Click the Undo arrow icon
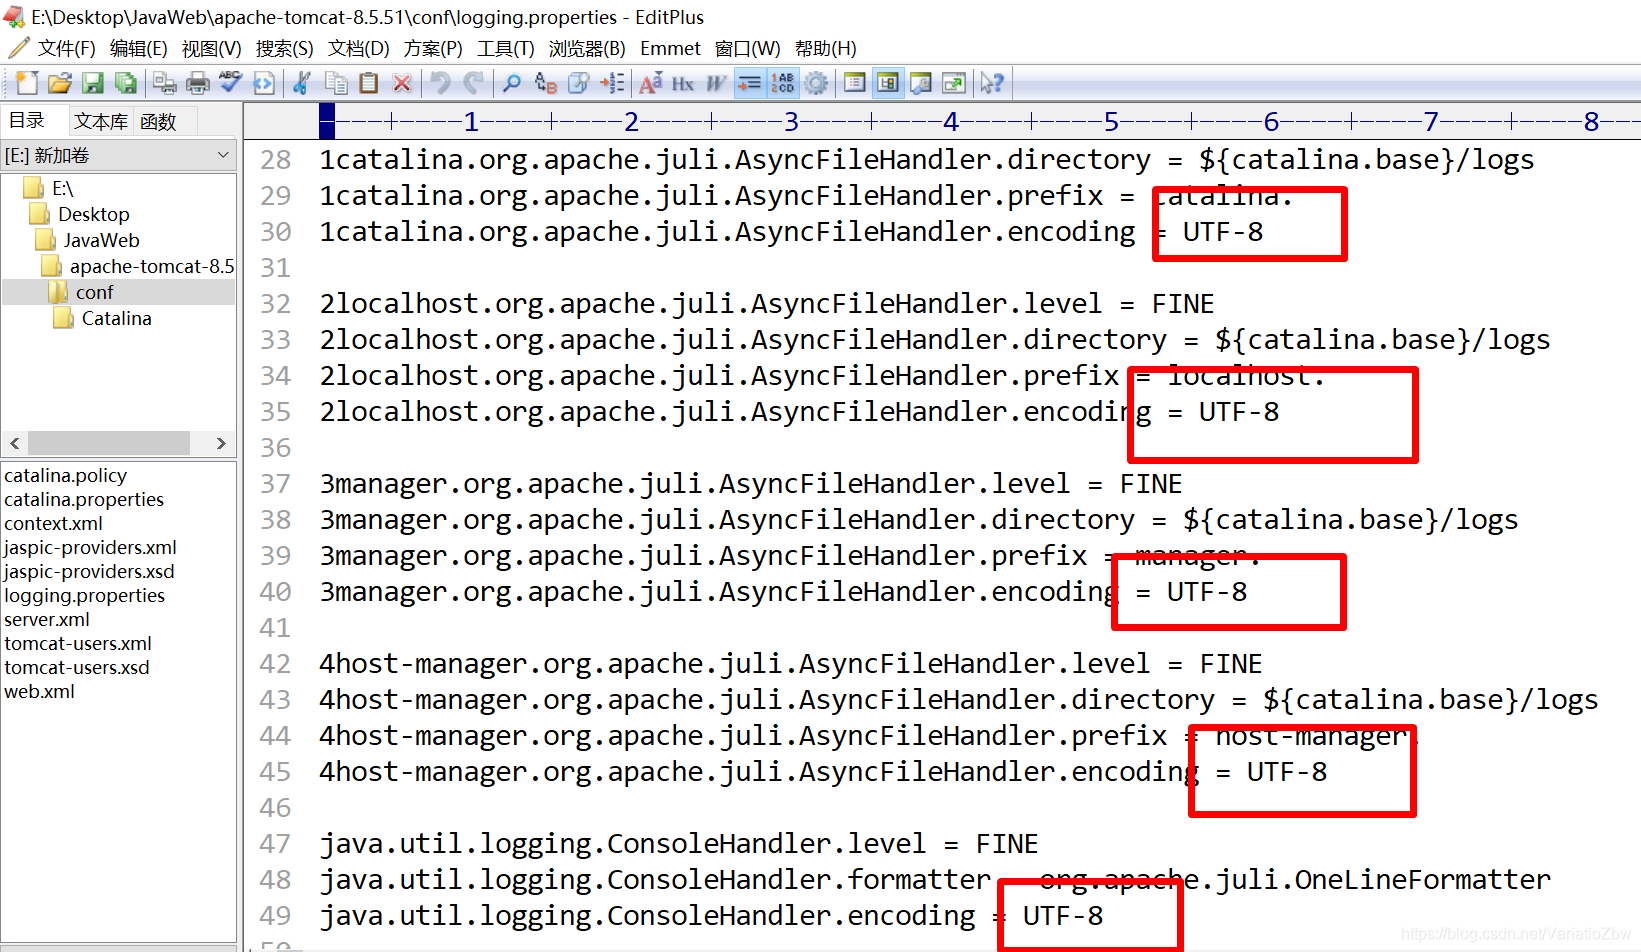This screenshot has height=952, width=1641. pyautogui.click(x=441, y=83)
